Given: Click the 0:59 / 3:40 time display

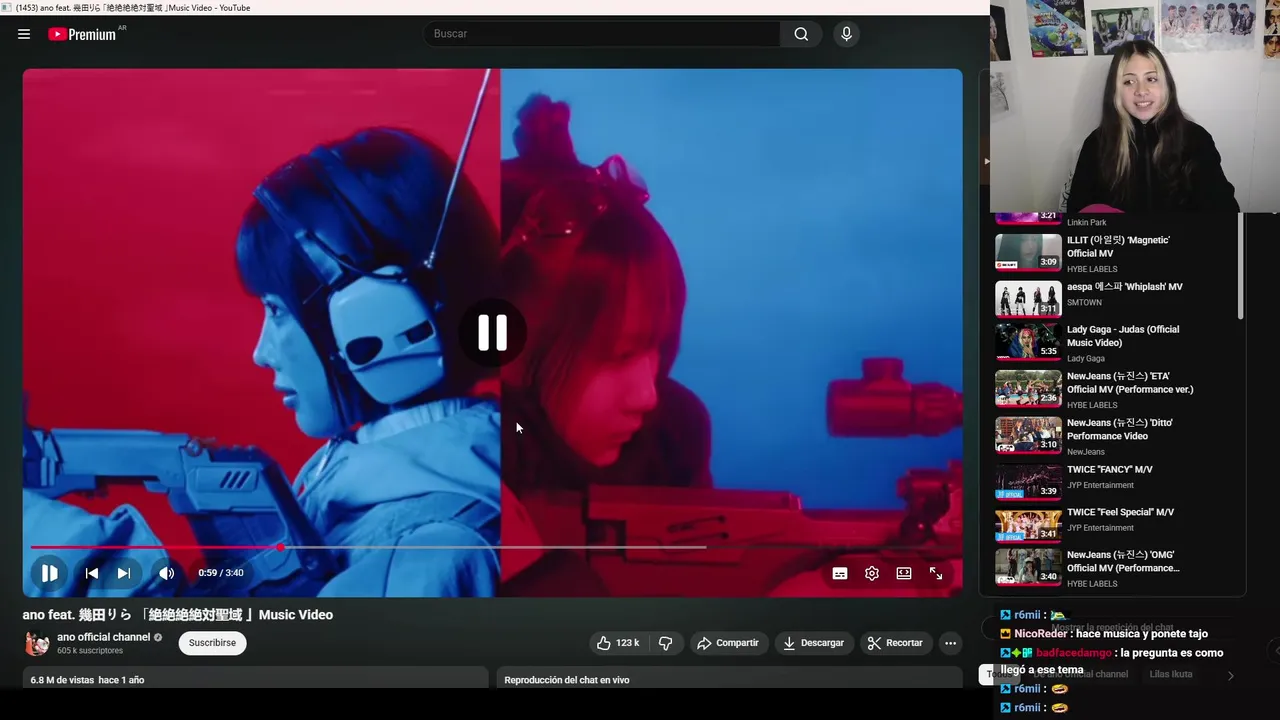Looking at the screenshot, I should coord(221,573).
